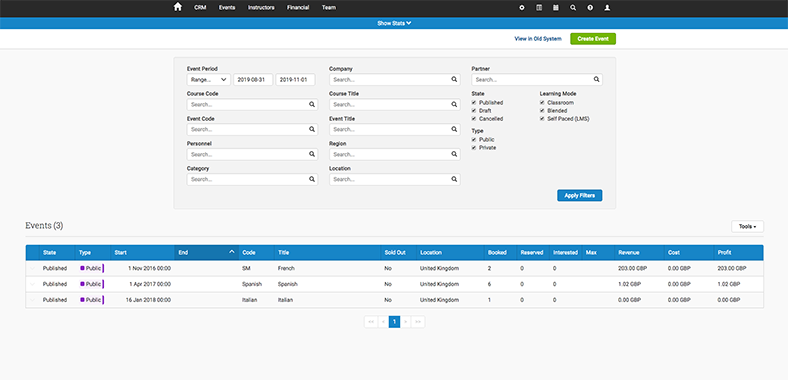Open the Instructors menu
Viewport: 788px width, 380px height.
click(261, 8)
